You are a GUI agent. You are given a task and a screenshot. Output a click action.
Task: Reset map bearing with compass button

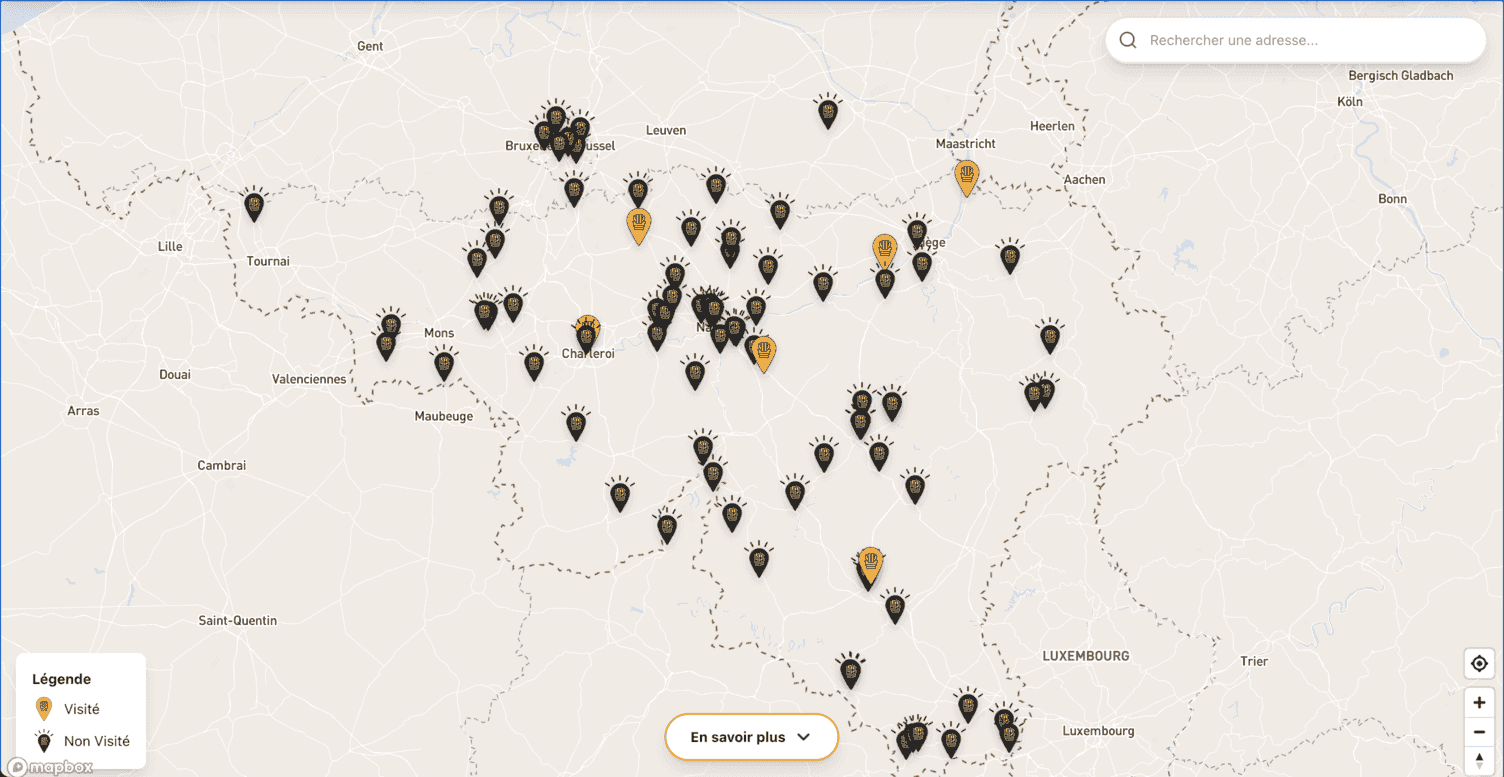click(1479, 761)
